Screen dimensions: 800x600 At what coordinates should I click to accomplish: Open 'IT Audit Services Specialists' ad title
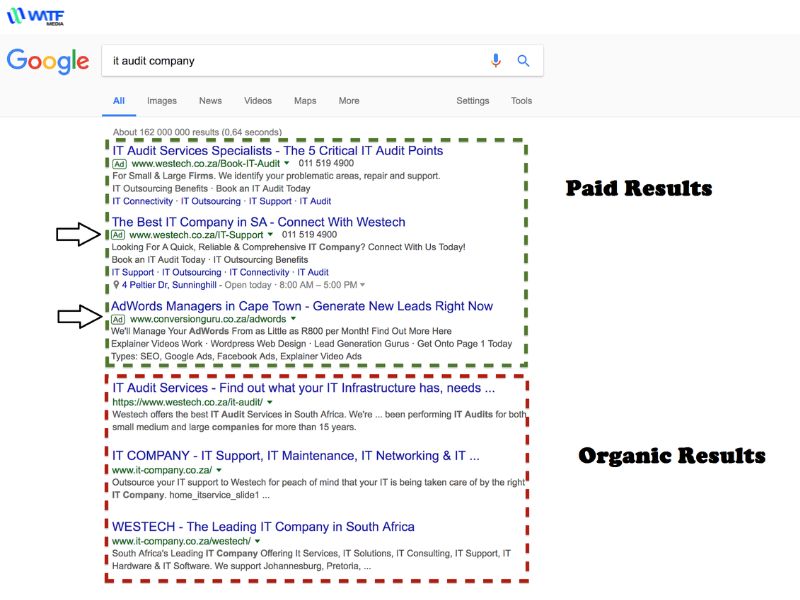278,151
